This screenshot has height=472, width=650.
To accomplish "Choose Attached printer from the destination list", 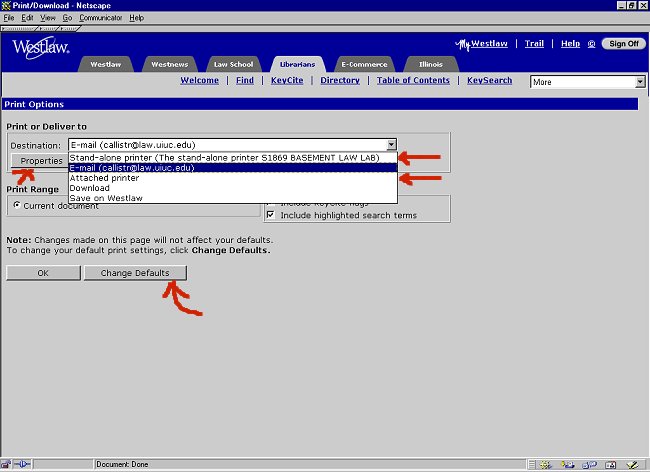I will pos(233,178).
